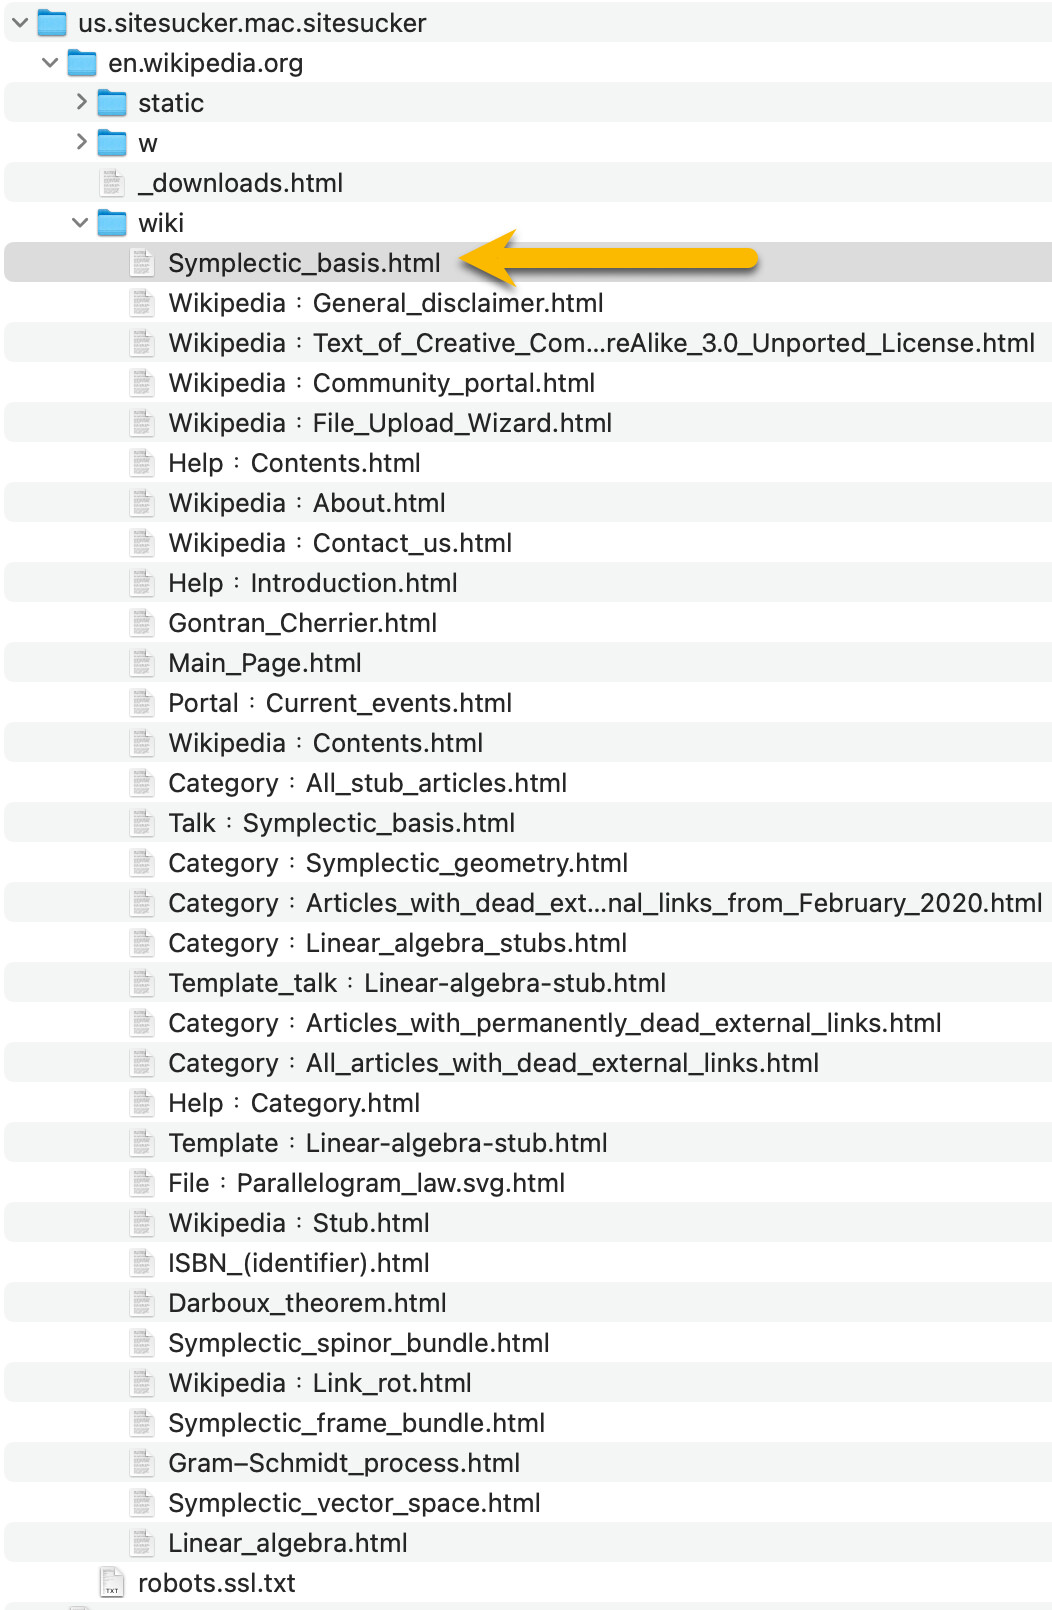The width and height of the screenshot is (1052, 1610).
Task: Select the en.wikipedia.org folder name
Action: click(205, 63)
